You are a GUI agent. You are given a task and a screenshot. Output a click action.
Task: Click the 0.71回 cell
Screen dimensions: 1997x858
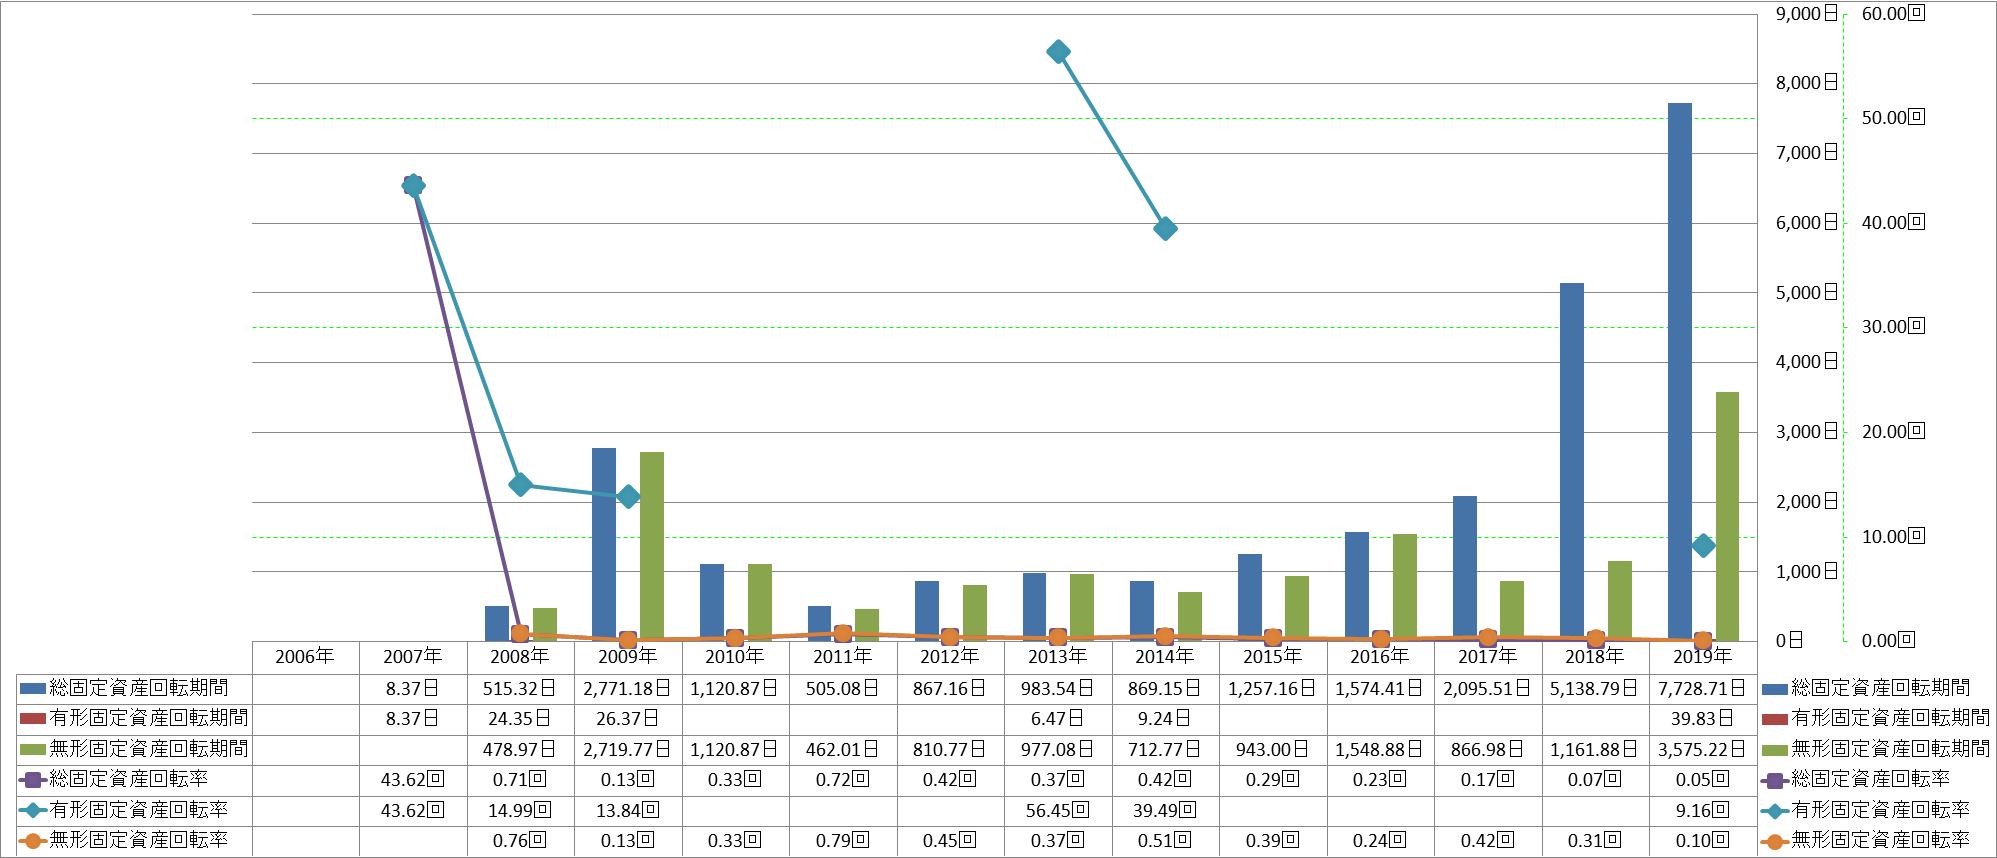[x=519, y=779]
